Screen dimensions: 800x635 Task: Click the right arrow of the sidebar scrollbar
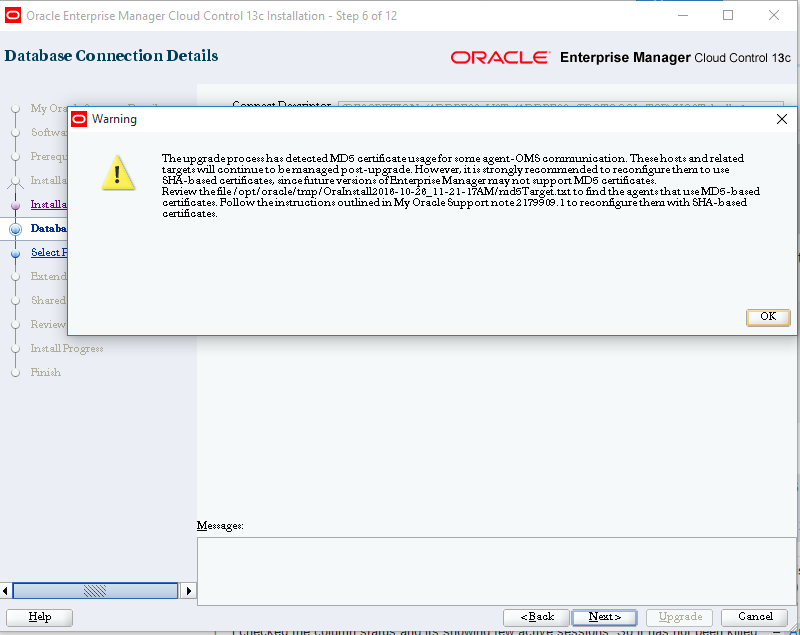pyautogui.click(x=188, y=591)
